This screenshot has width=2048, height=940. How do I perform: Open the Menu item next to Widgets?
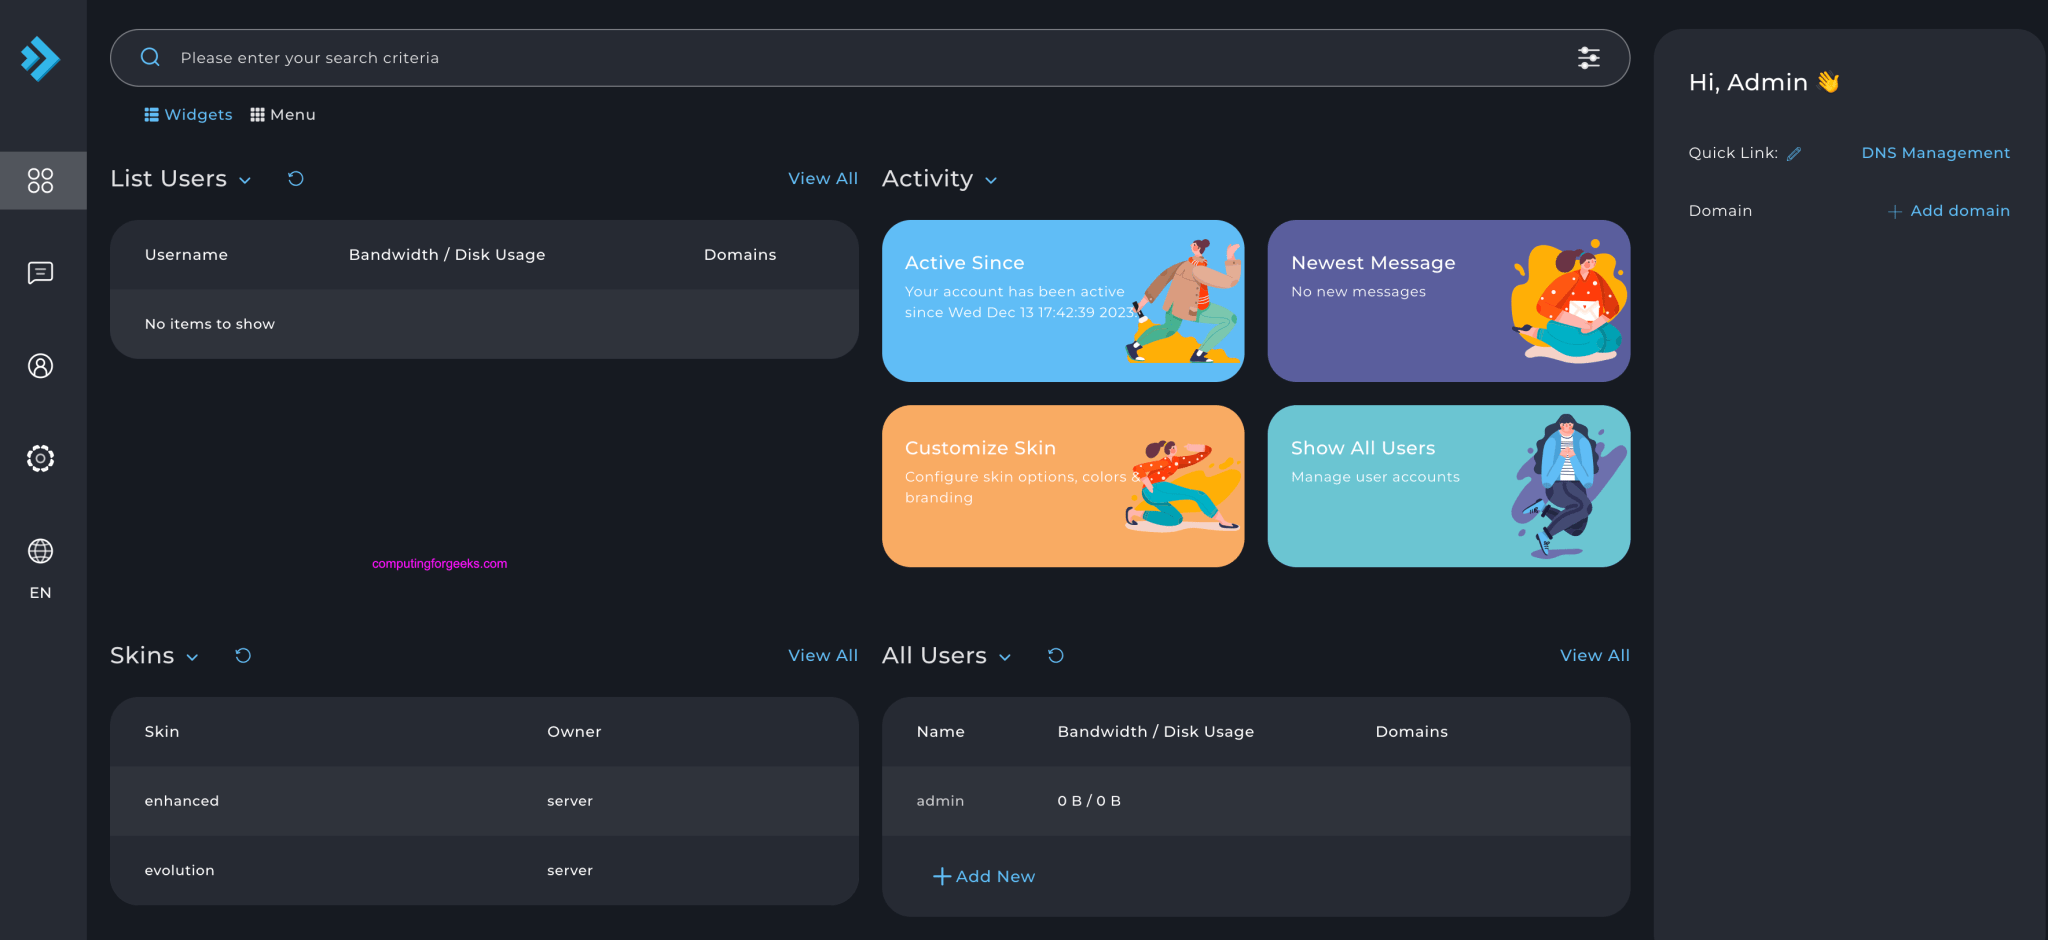tap(283, 114)
